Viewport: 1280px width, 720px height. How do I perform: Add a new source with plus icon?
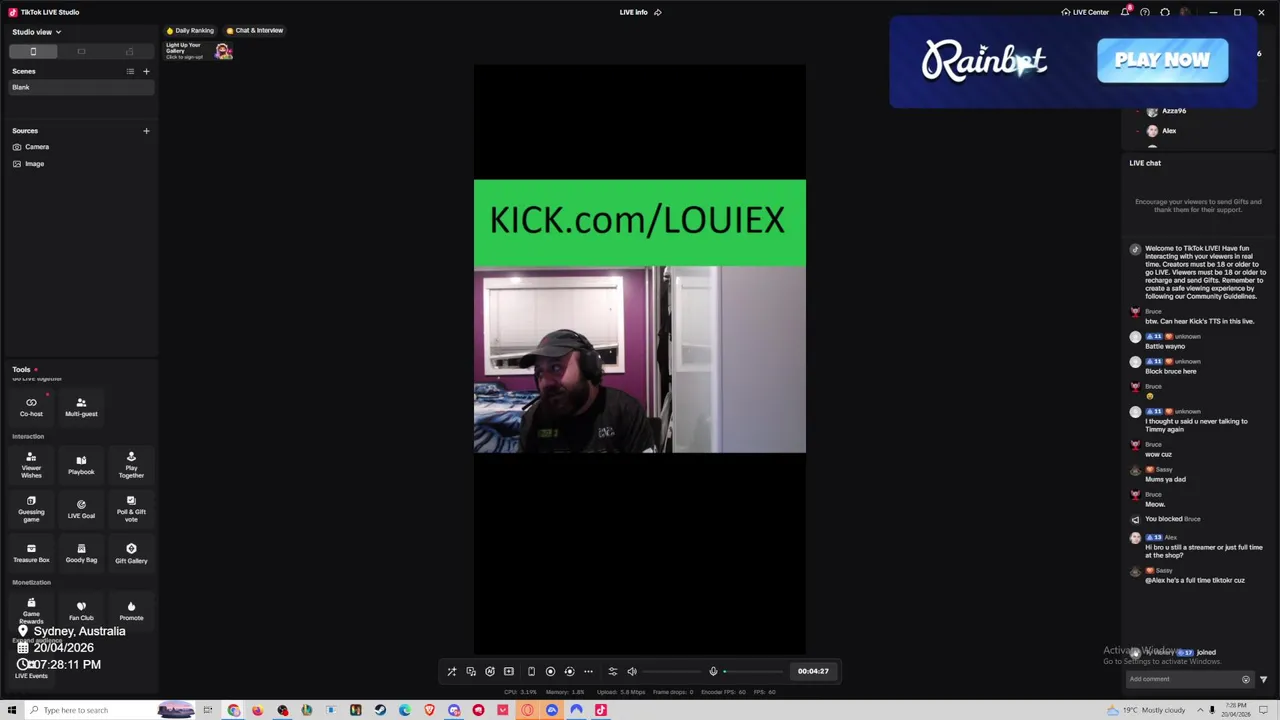(146, 131)
